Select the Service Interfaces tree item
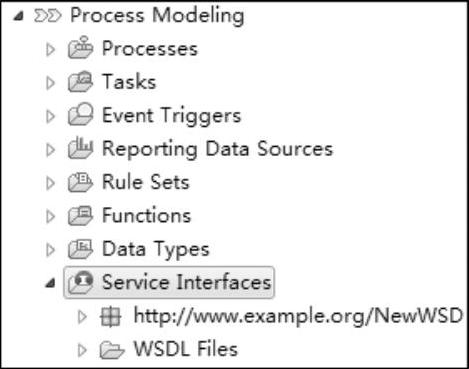469x369 pixels. click(169, 282)
